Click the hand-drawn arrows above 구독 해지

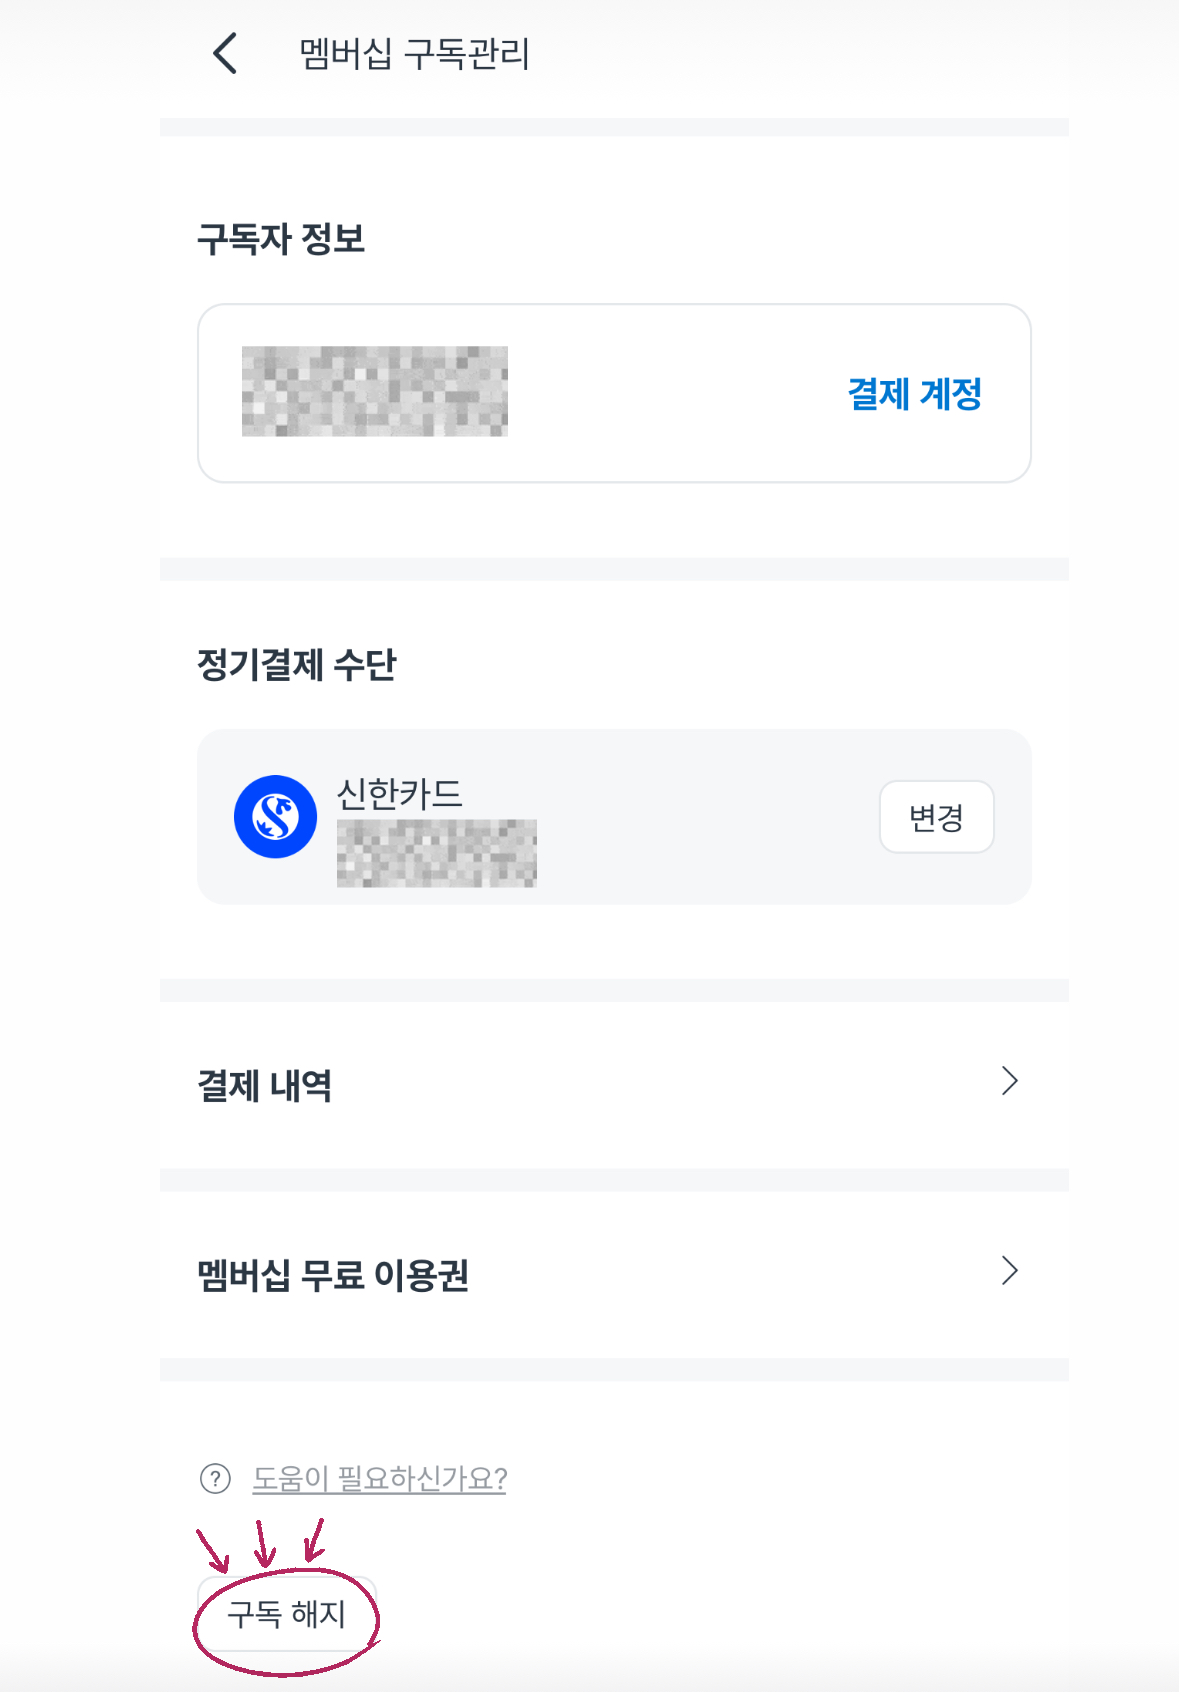262,1543
